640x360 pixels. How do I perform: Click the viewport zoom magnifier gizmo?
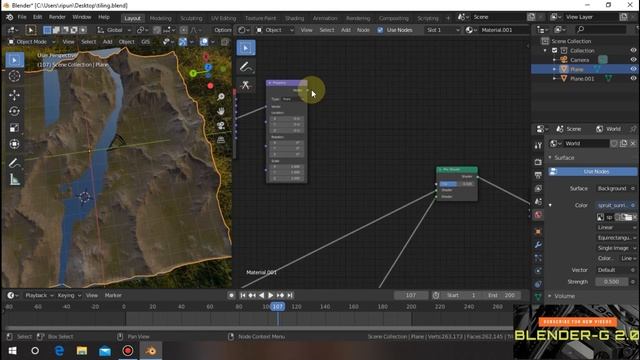pos(221,97)
